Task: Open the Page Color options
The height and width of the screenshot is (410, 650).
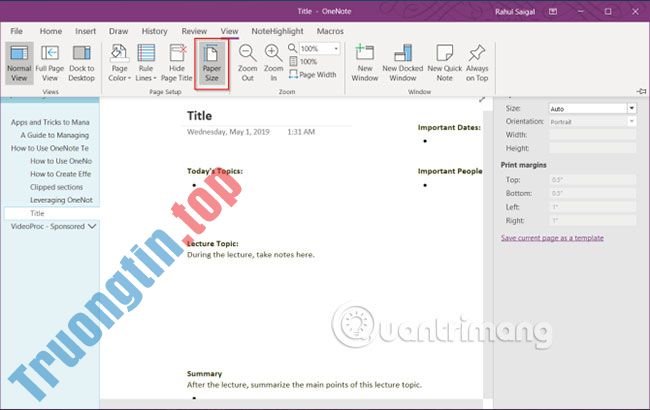Action: point(119,63)
